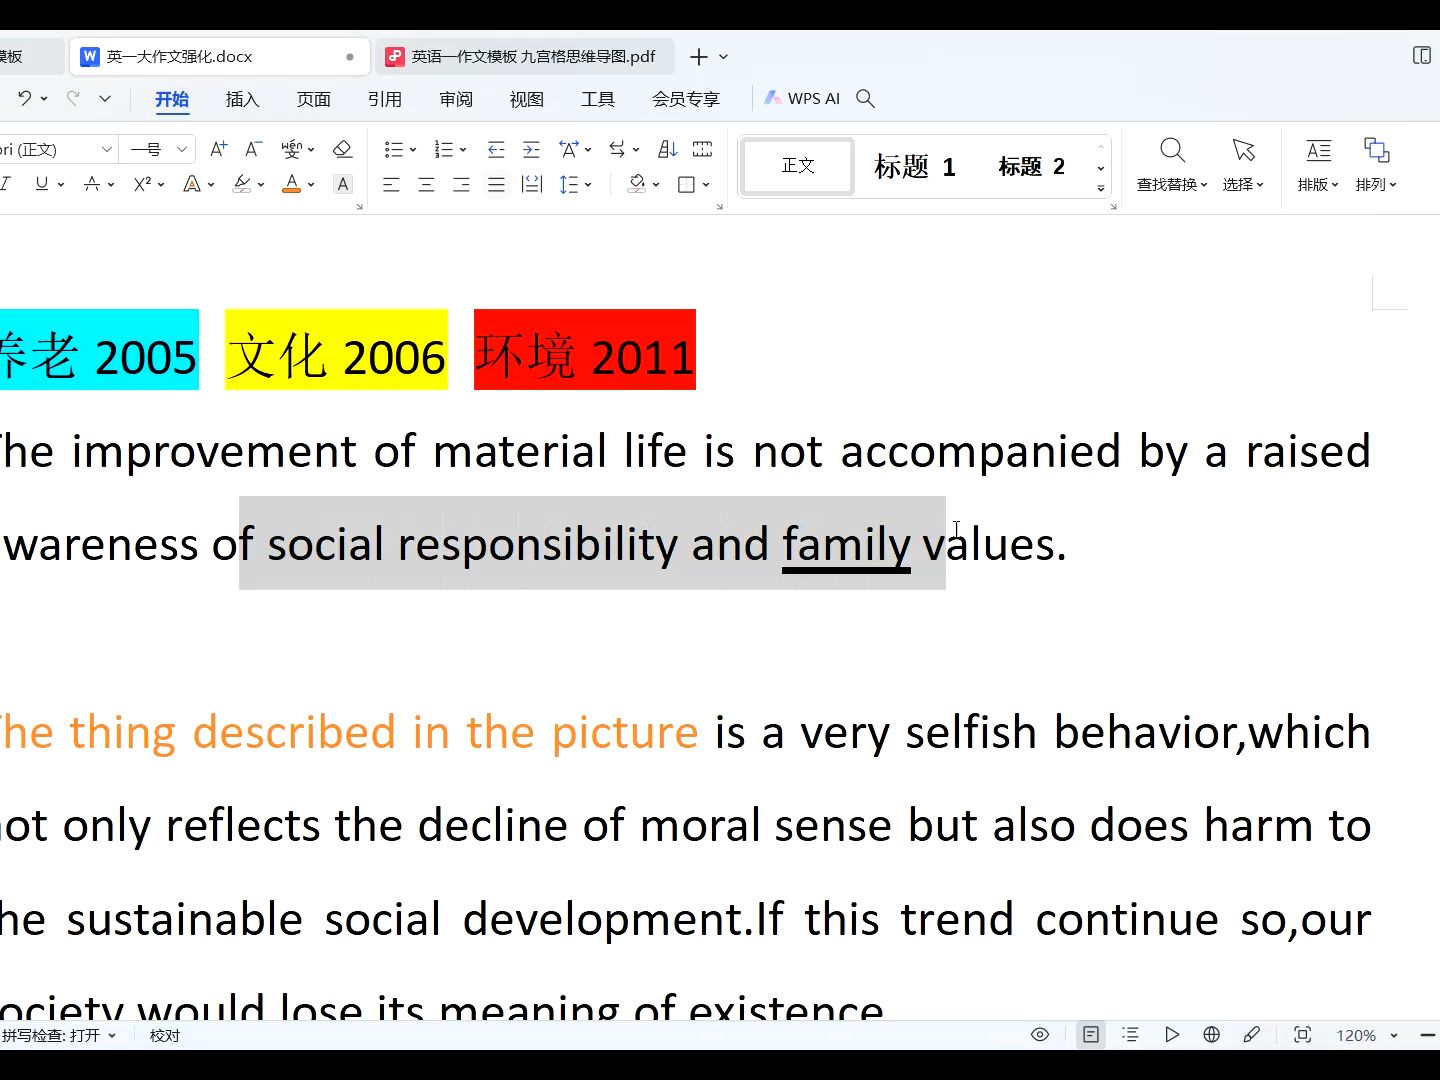Insert a numbered list
Screen dimensions: 1440x1080
(x=444, y=149)
